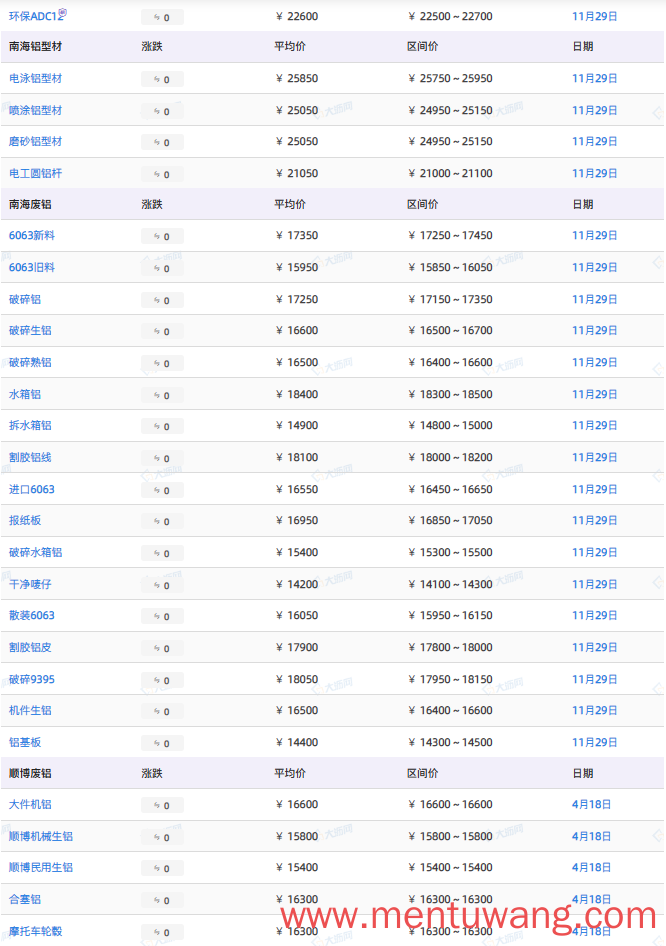The width and height of the screenshot is (666, 946).
Task: Click the change indicator in 报纸板 row
Action: click(162, 522)
